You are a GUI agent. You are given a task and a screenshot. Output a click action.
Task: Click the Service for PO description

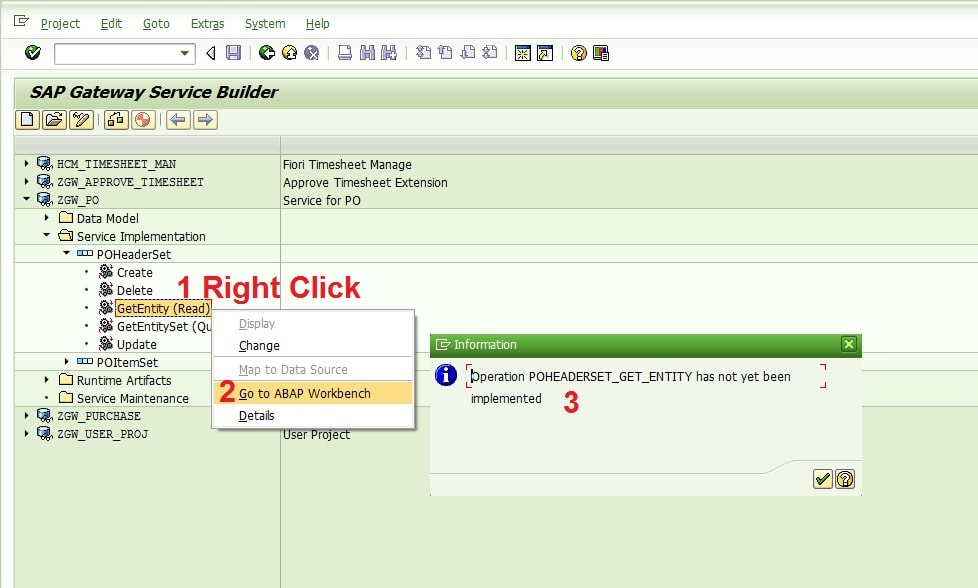(322, 201)
